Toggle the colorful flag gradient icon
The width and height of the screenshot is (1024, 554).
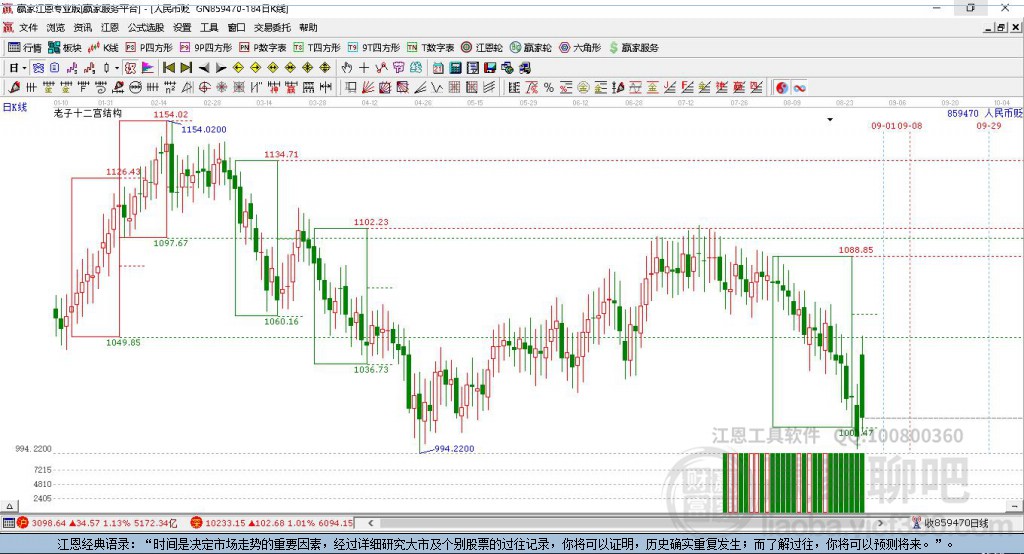[x=148, y=68]
